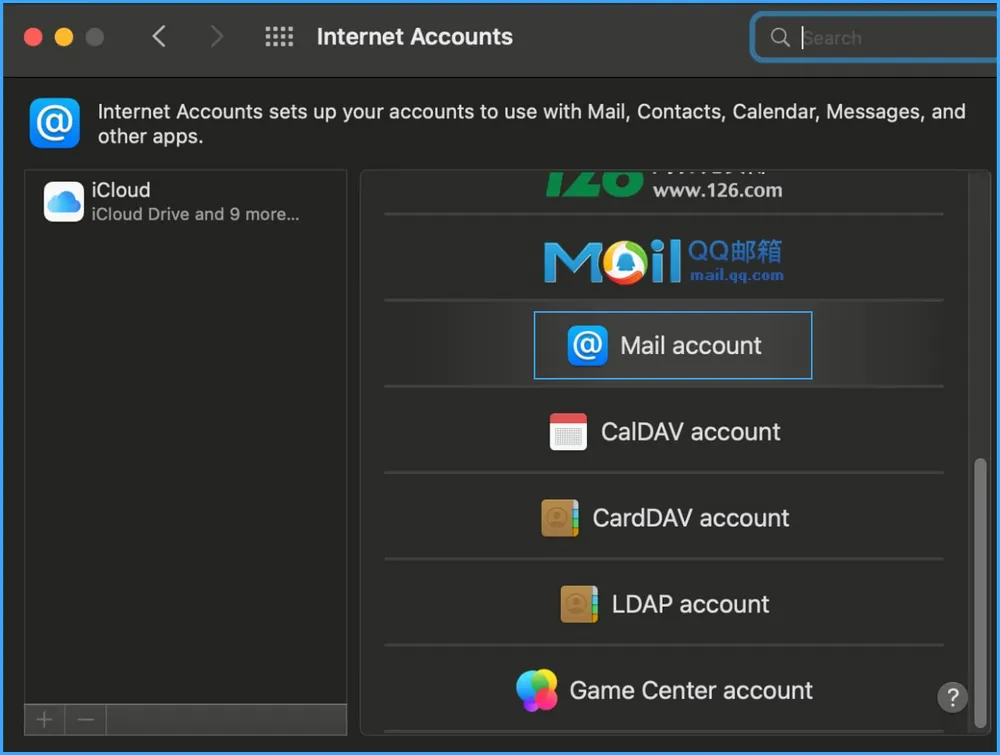Screen dimensions: 1000x755
Task: Select 'iCloud Drive and 9 more' text
Action: coord(193,214)
